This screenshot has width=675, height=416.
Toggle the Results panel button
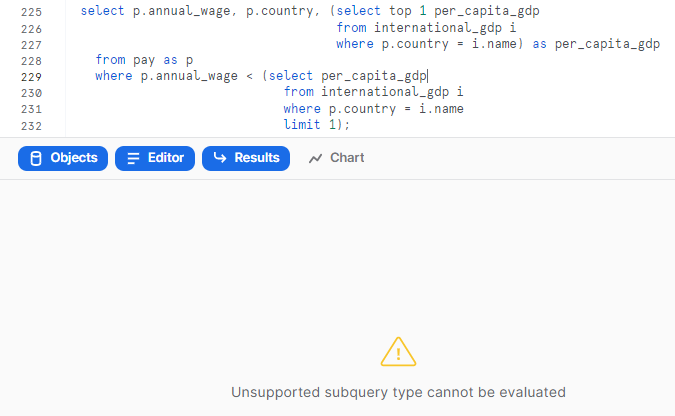coord(246,158)
